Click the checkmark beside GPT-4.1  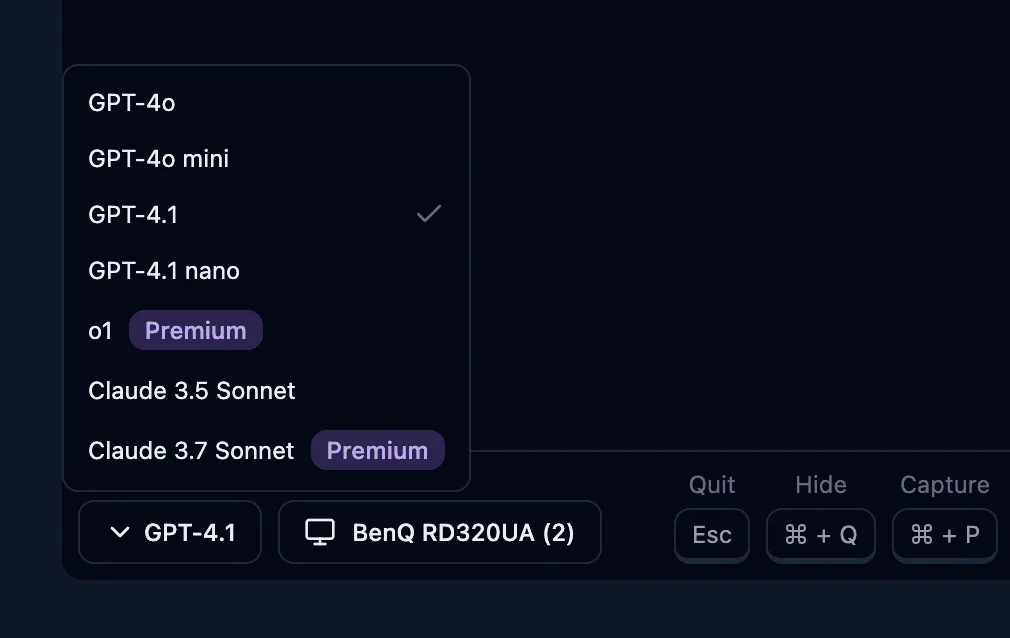coord(428,213)
